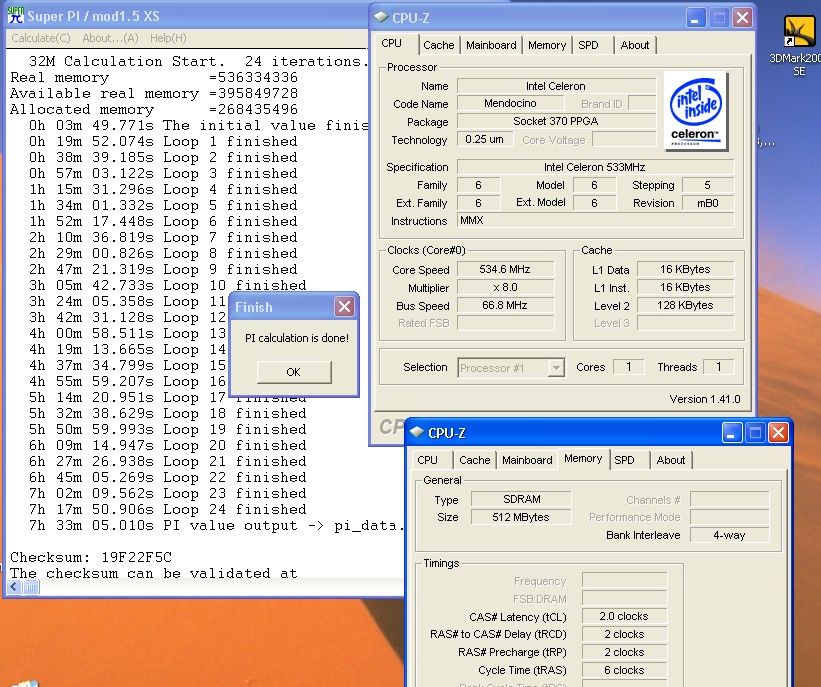This screenshot has width=821, height=687.
Task: Click the memory Type value SDRAM
Action: pyautogui.click(x=522, y=499)
